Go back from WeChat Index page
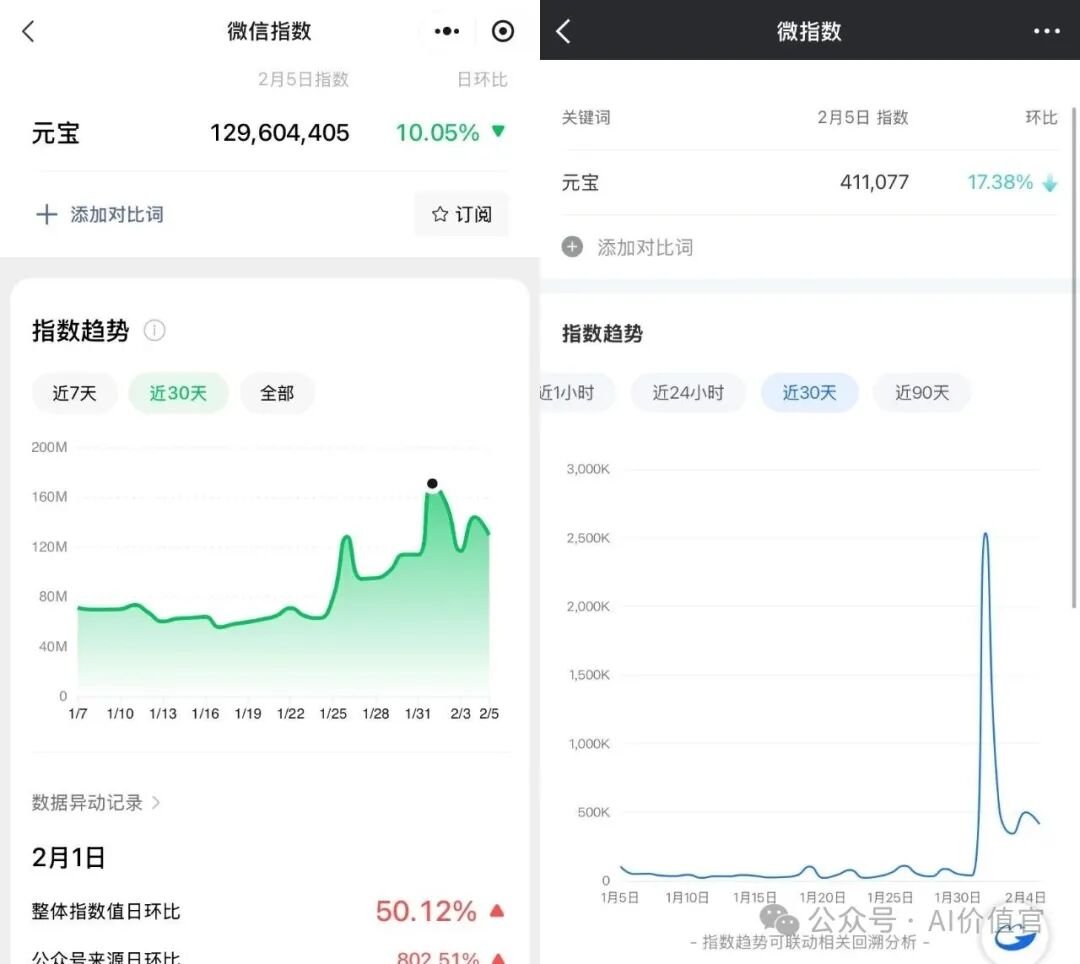The height and width of the screenshot is (964, 1080). click(x=28, y=31)
